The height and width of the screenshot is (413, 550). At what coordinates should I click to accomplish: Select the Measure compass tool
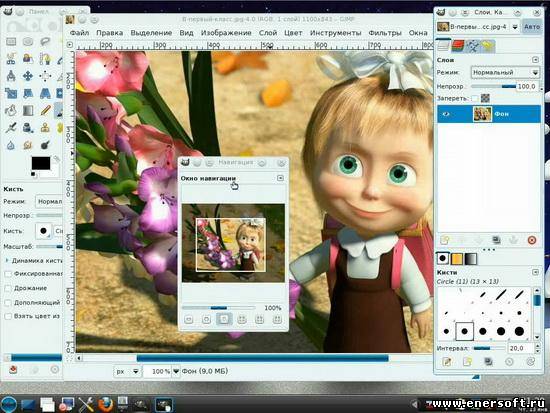[11, 75]
